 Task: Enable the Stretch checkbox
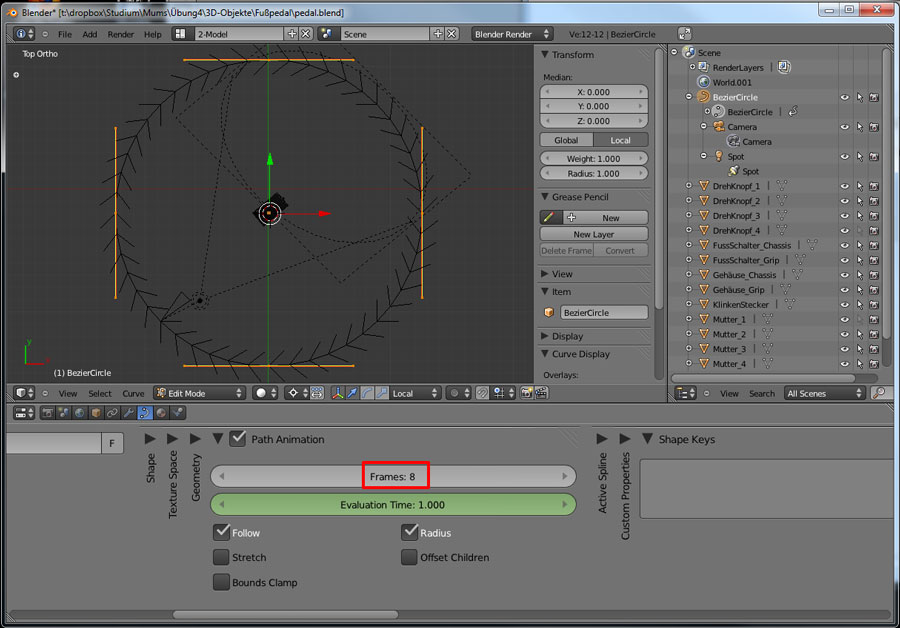(221, 558)
